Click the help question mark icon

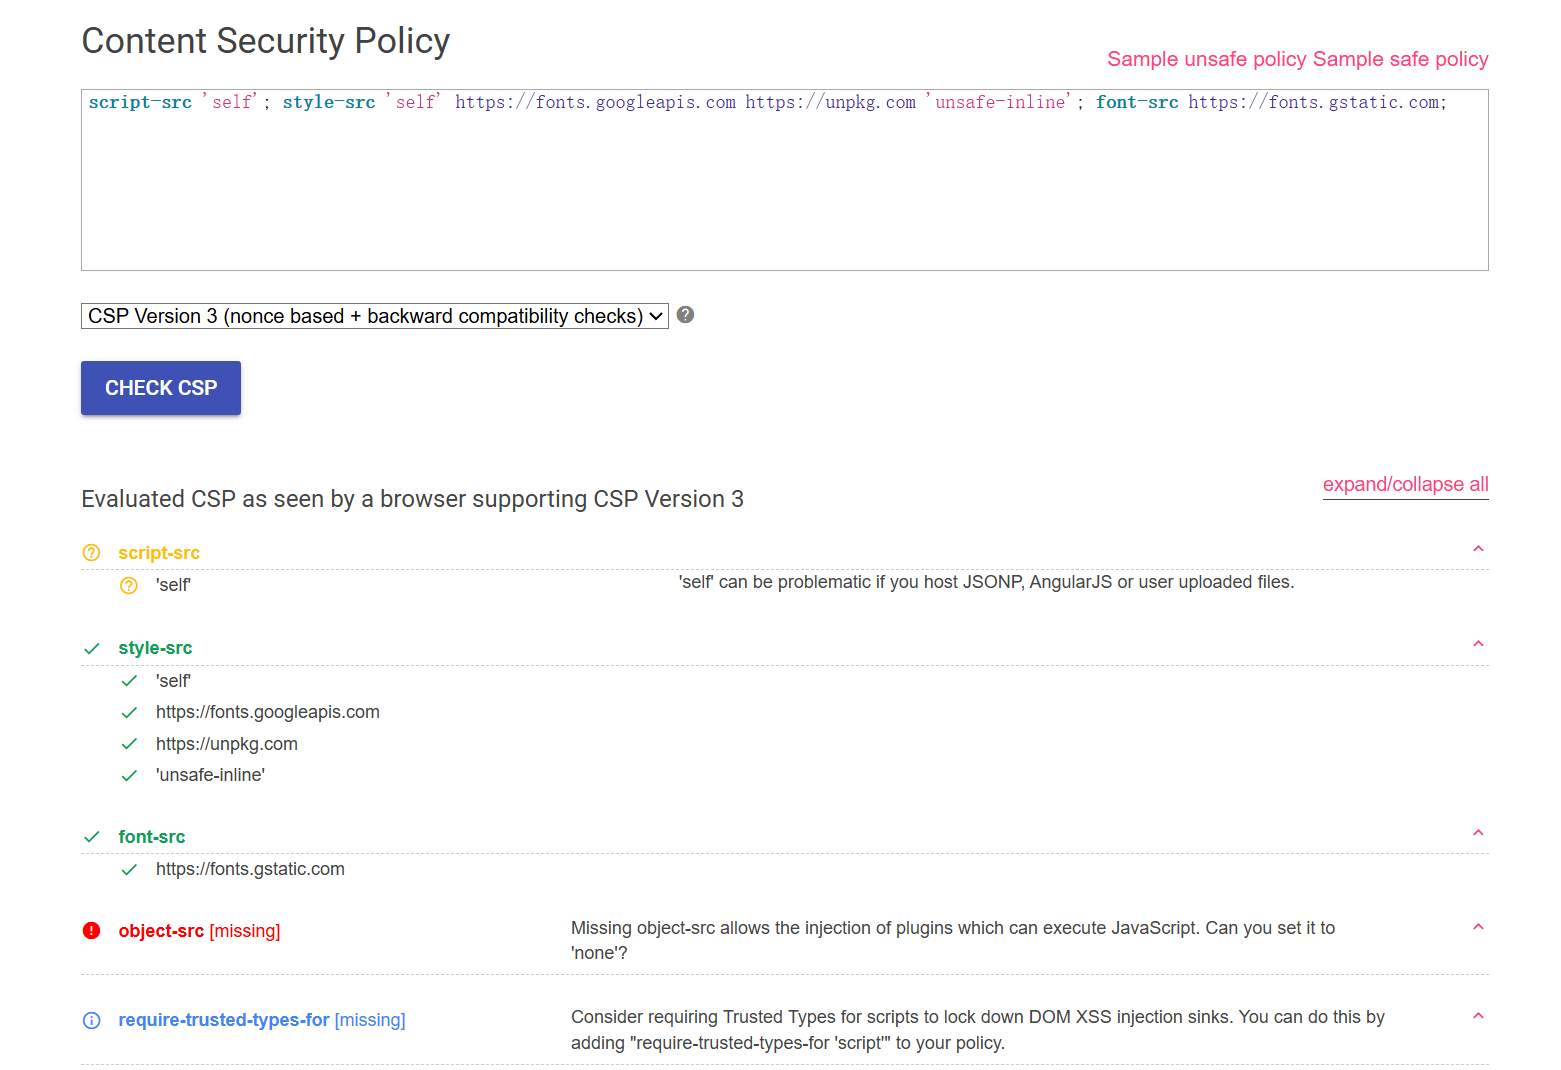pyautogui.click(x=685, y=315)
